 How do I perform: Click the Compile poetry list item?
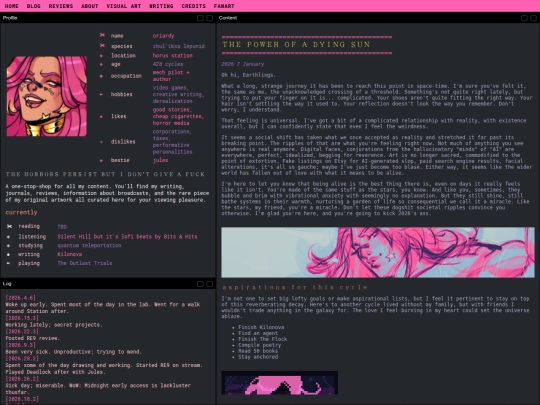[x=260, y=345]
